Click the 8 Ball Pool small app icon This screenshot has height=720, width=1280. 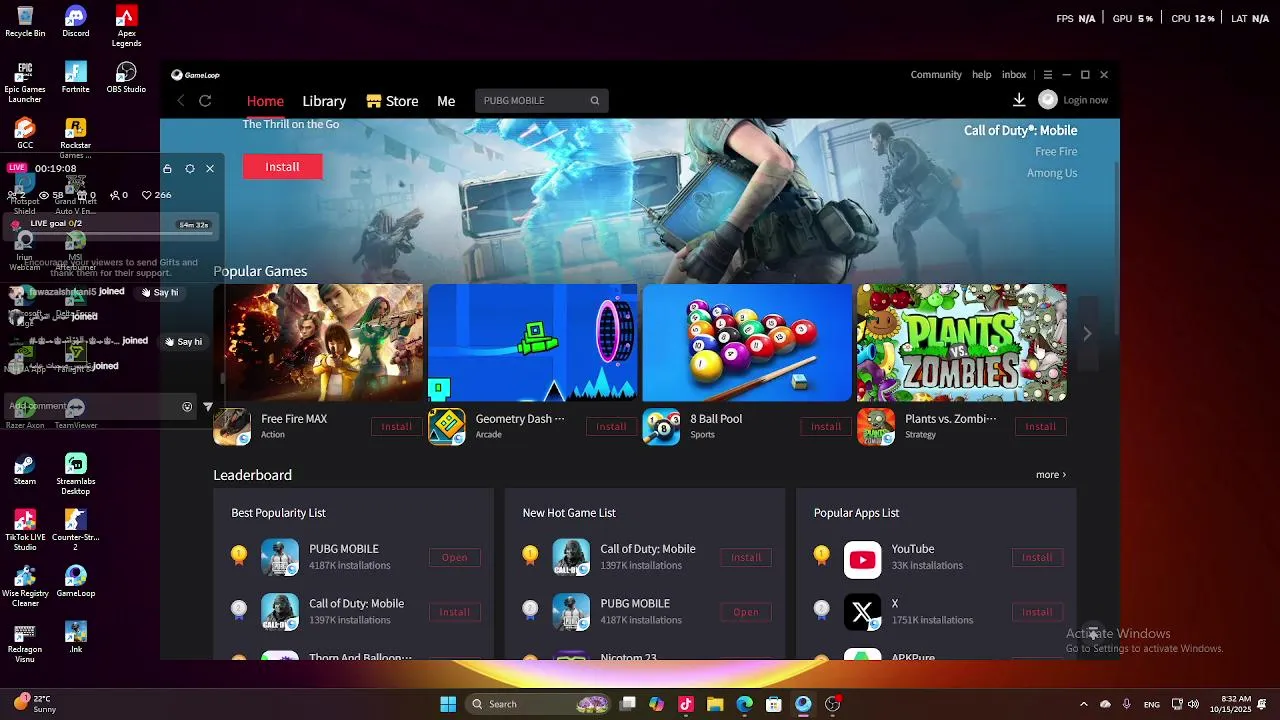click(661, 427)
